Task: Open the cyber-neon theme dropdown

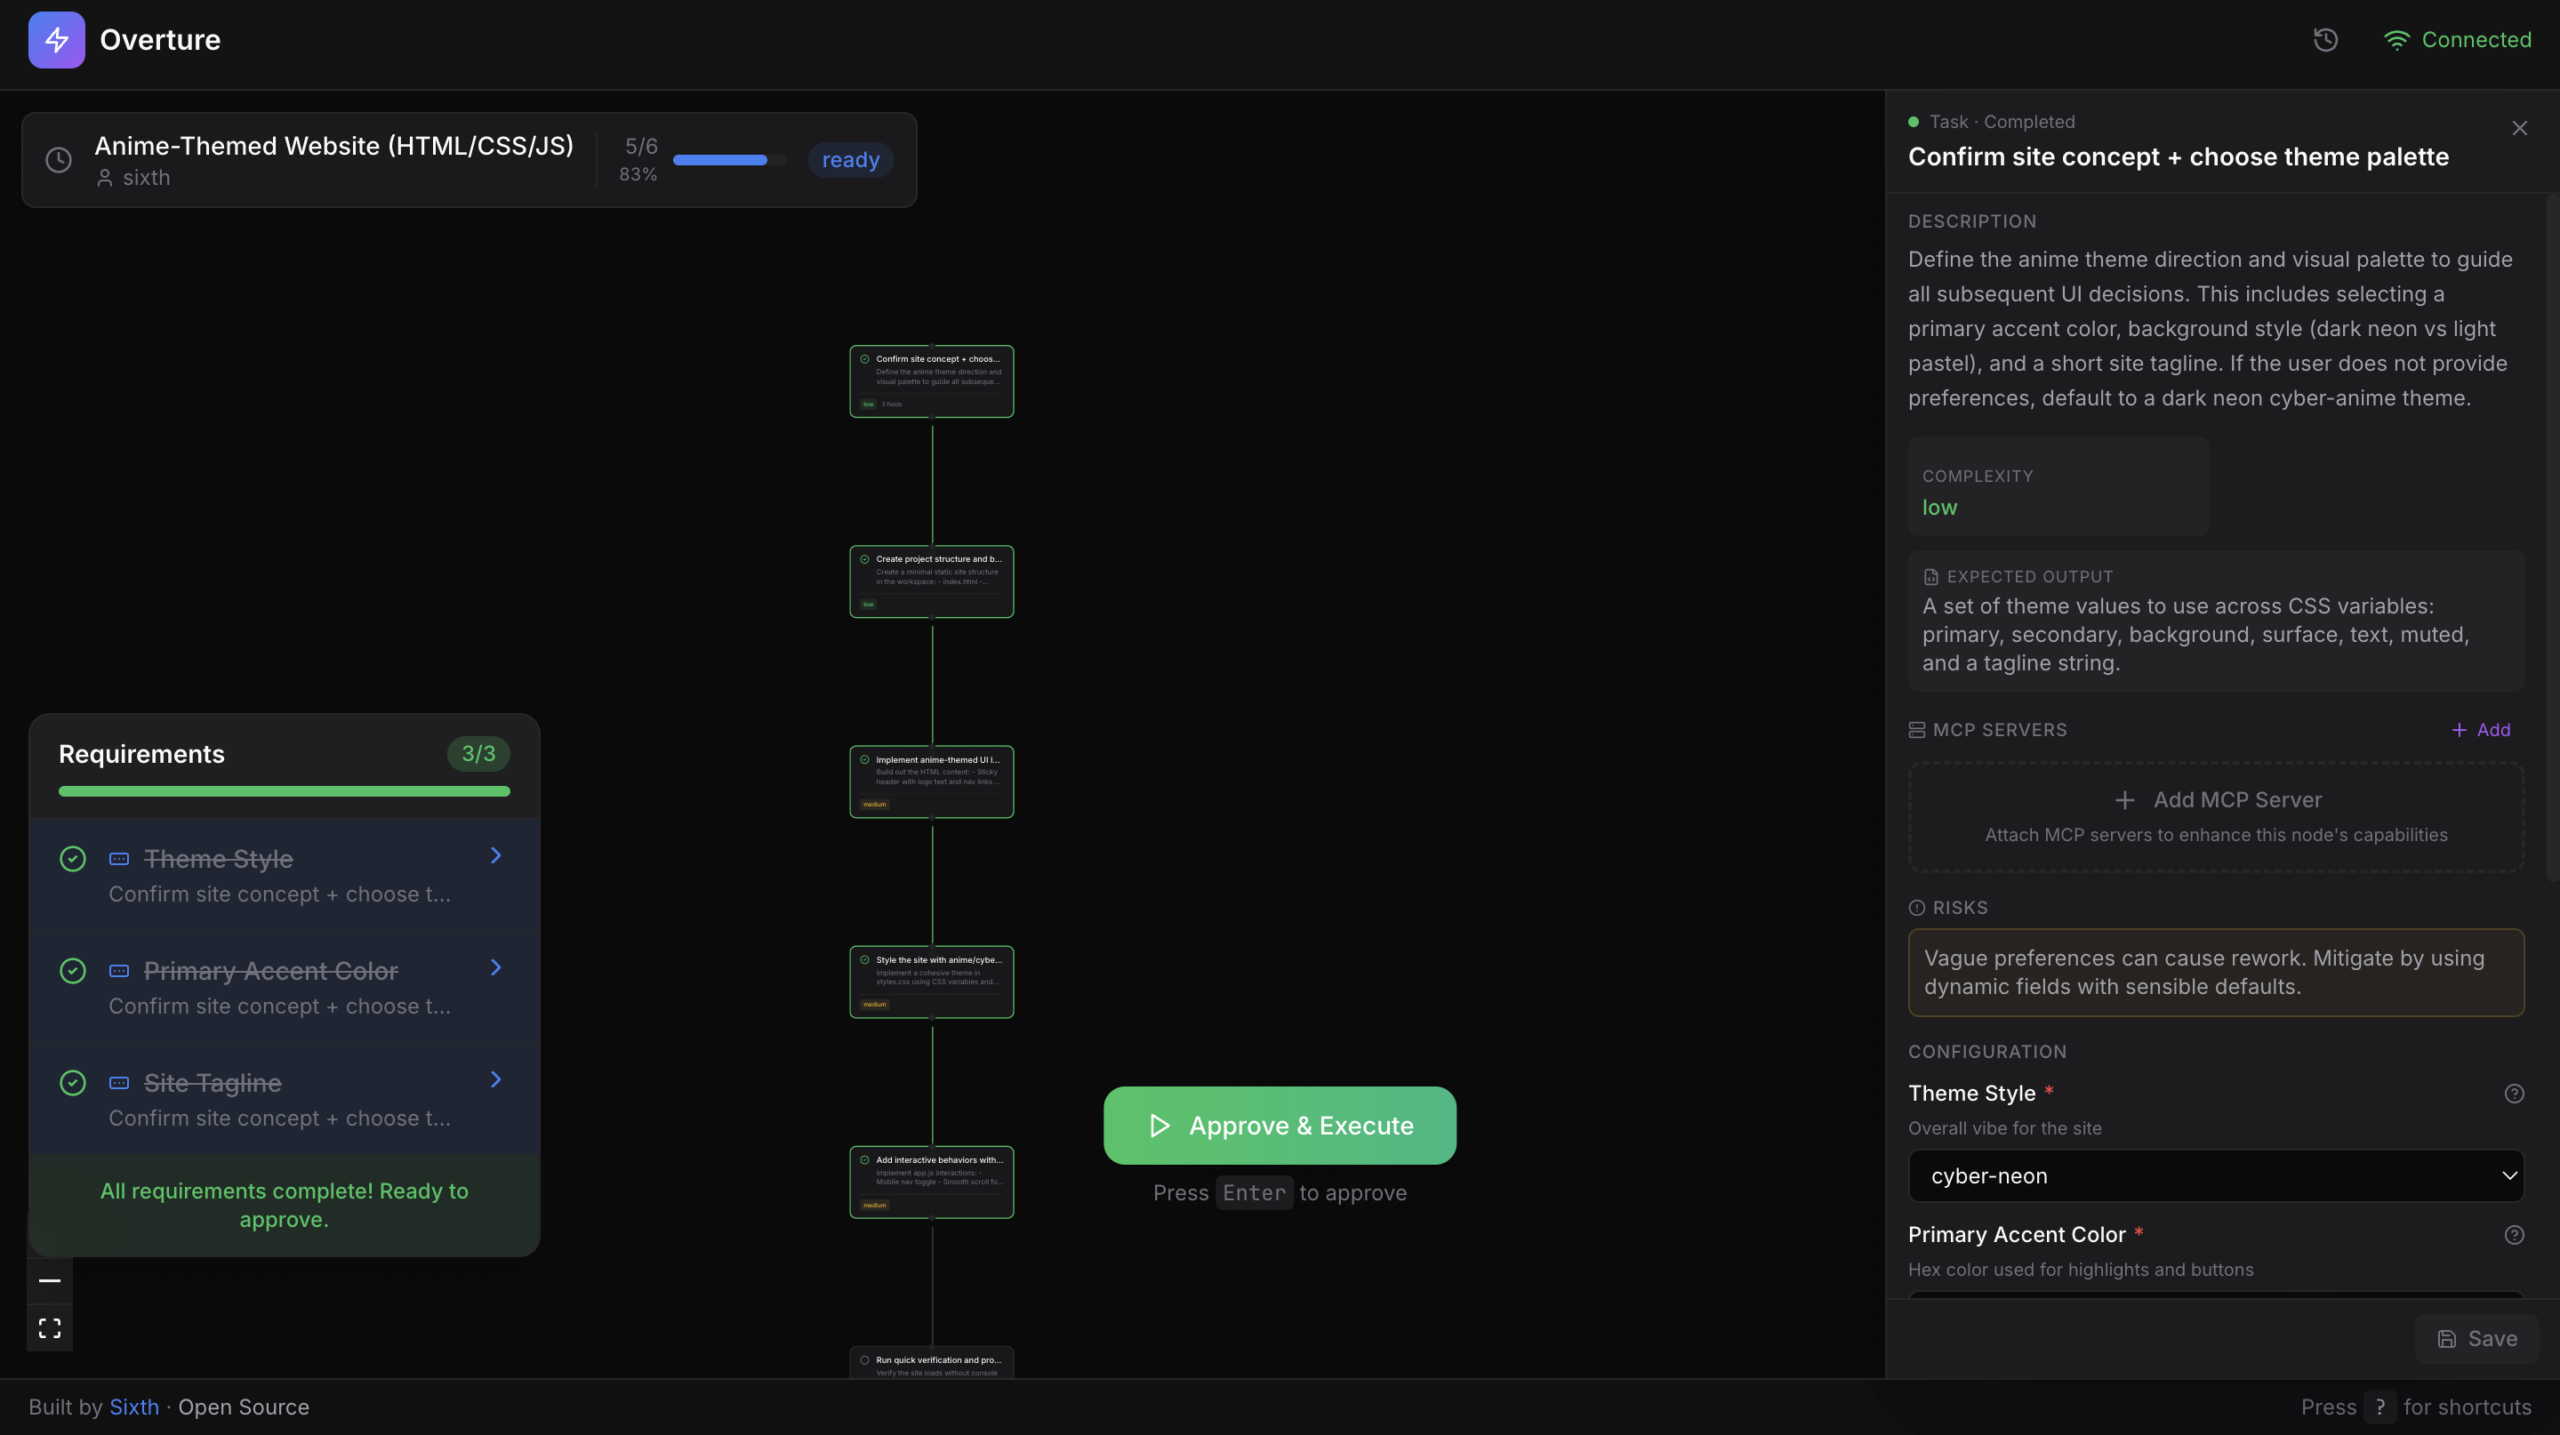Action: pos(2215,1176)
